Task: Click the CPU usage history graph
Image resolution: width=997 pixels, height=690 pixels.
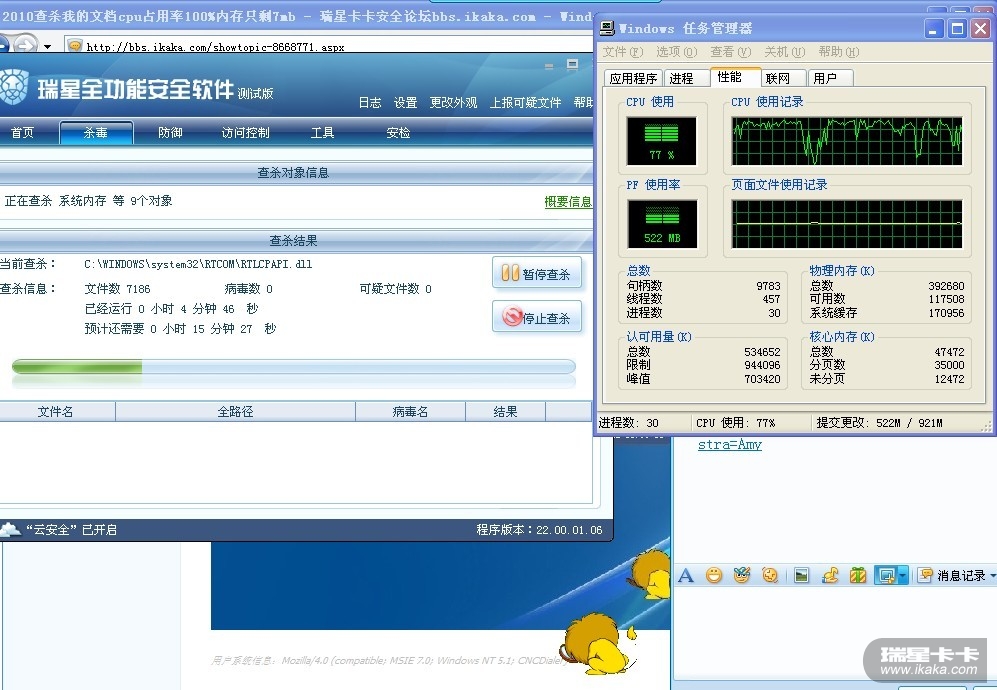Action: pos(847,141)
